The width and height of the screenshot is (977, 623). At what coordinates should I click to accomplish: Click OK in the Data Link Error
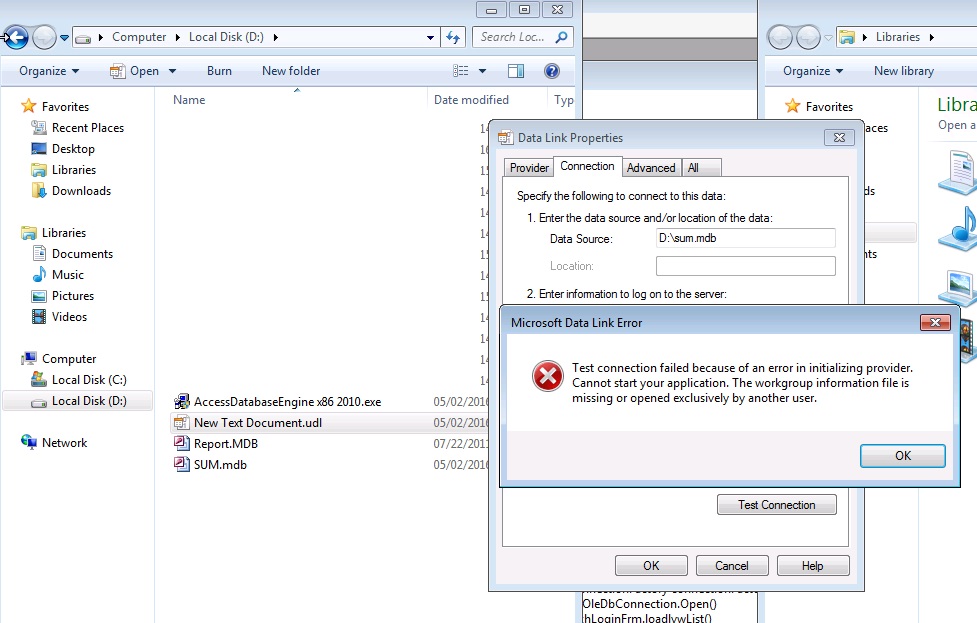[x=903, y=455]
